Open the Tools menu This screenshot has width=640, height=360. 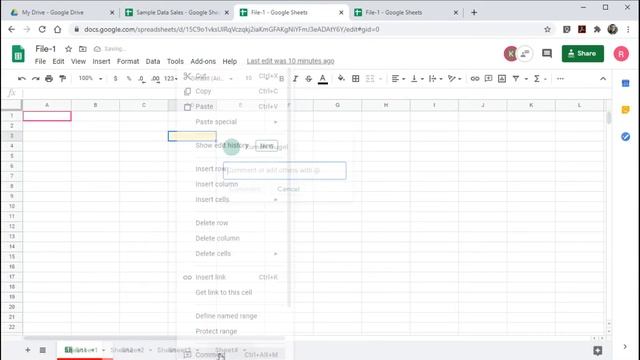click(175, 61)
